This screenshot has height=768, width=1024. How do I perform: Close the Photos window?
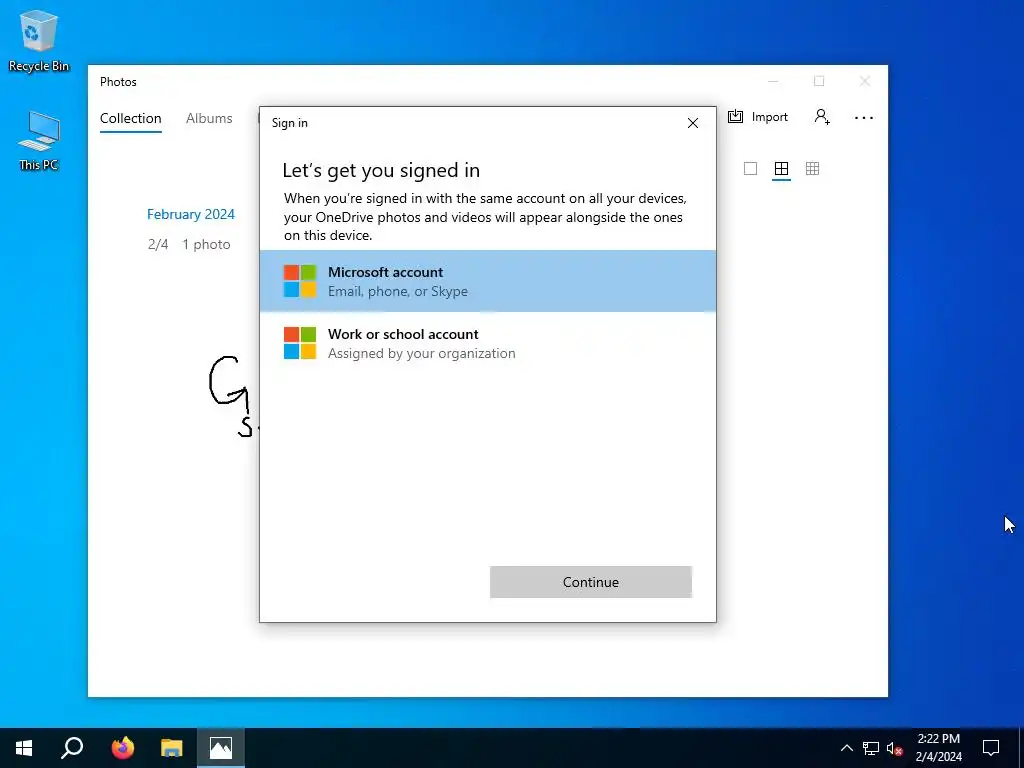[865, 81]
